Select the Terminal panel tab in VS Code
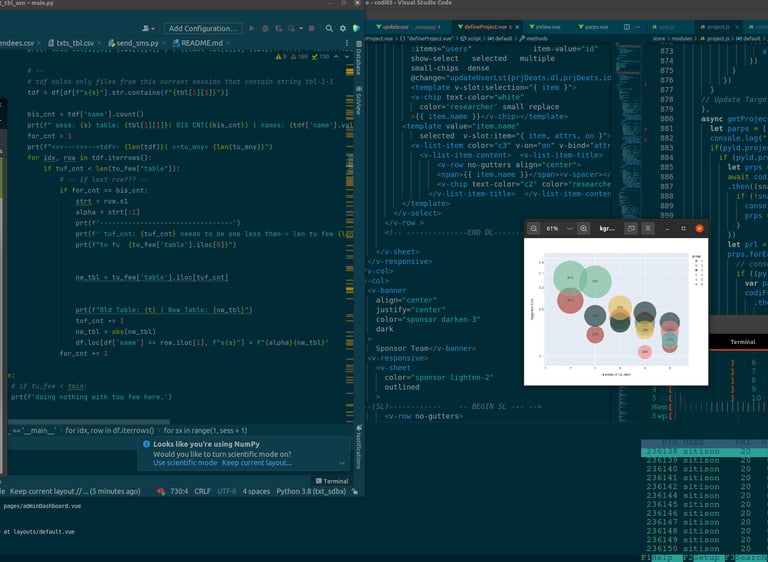 click(743, 342)
